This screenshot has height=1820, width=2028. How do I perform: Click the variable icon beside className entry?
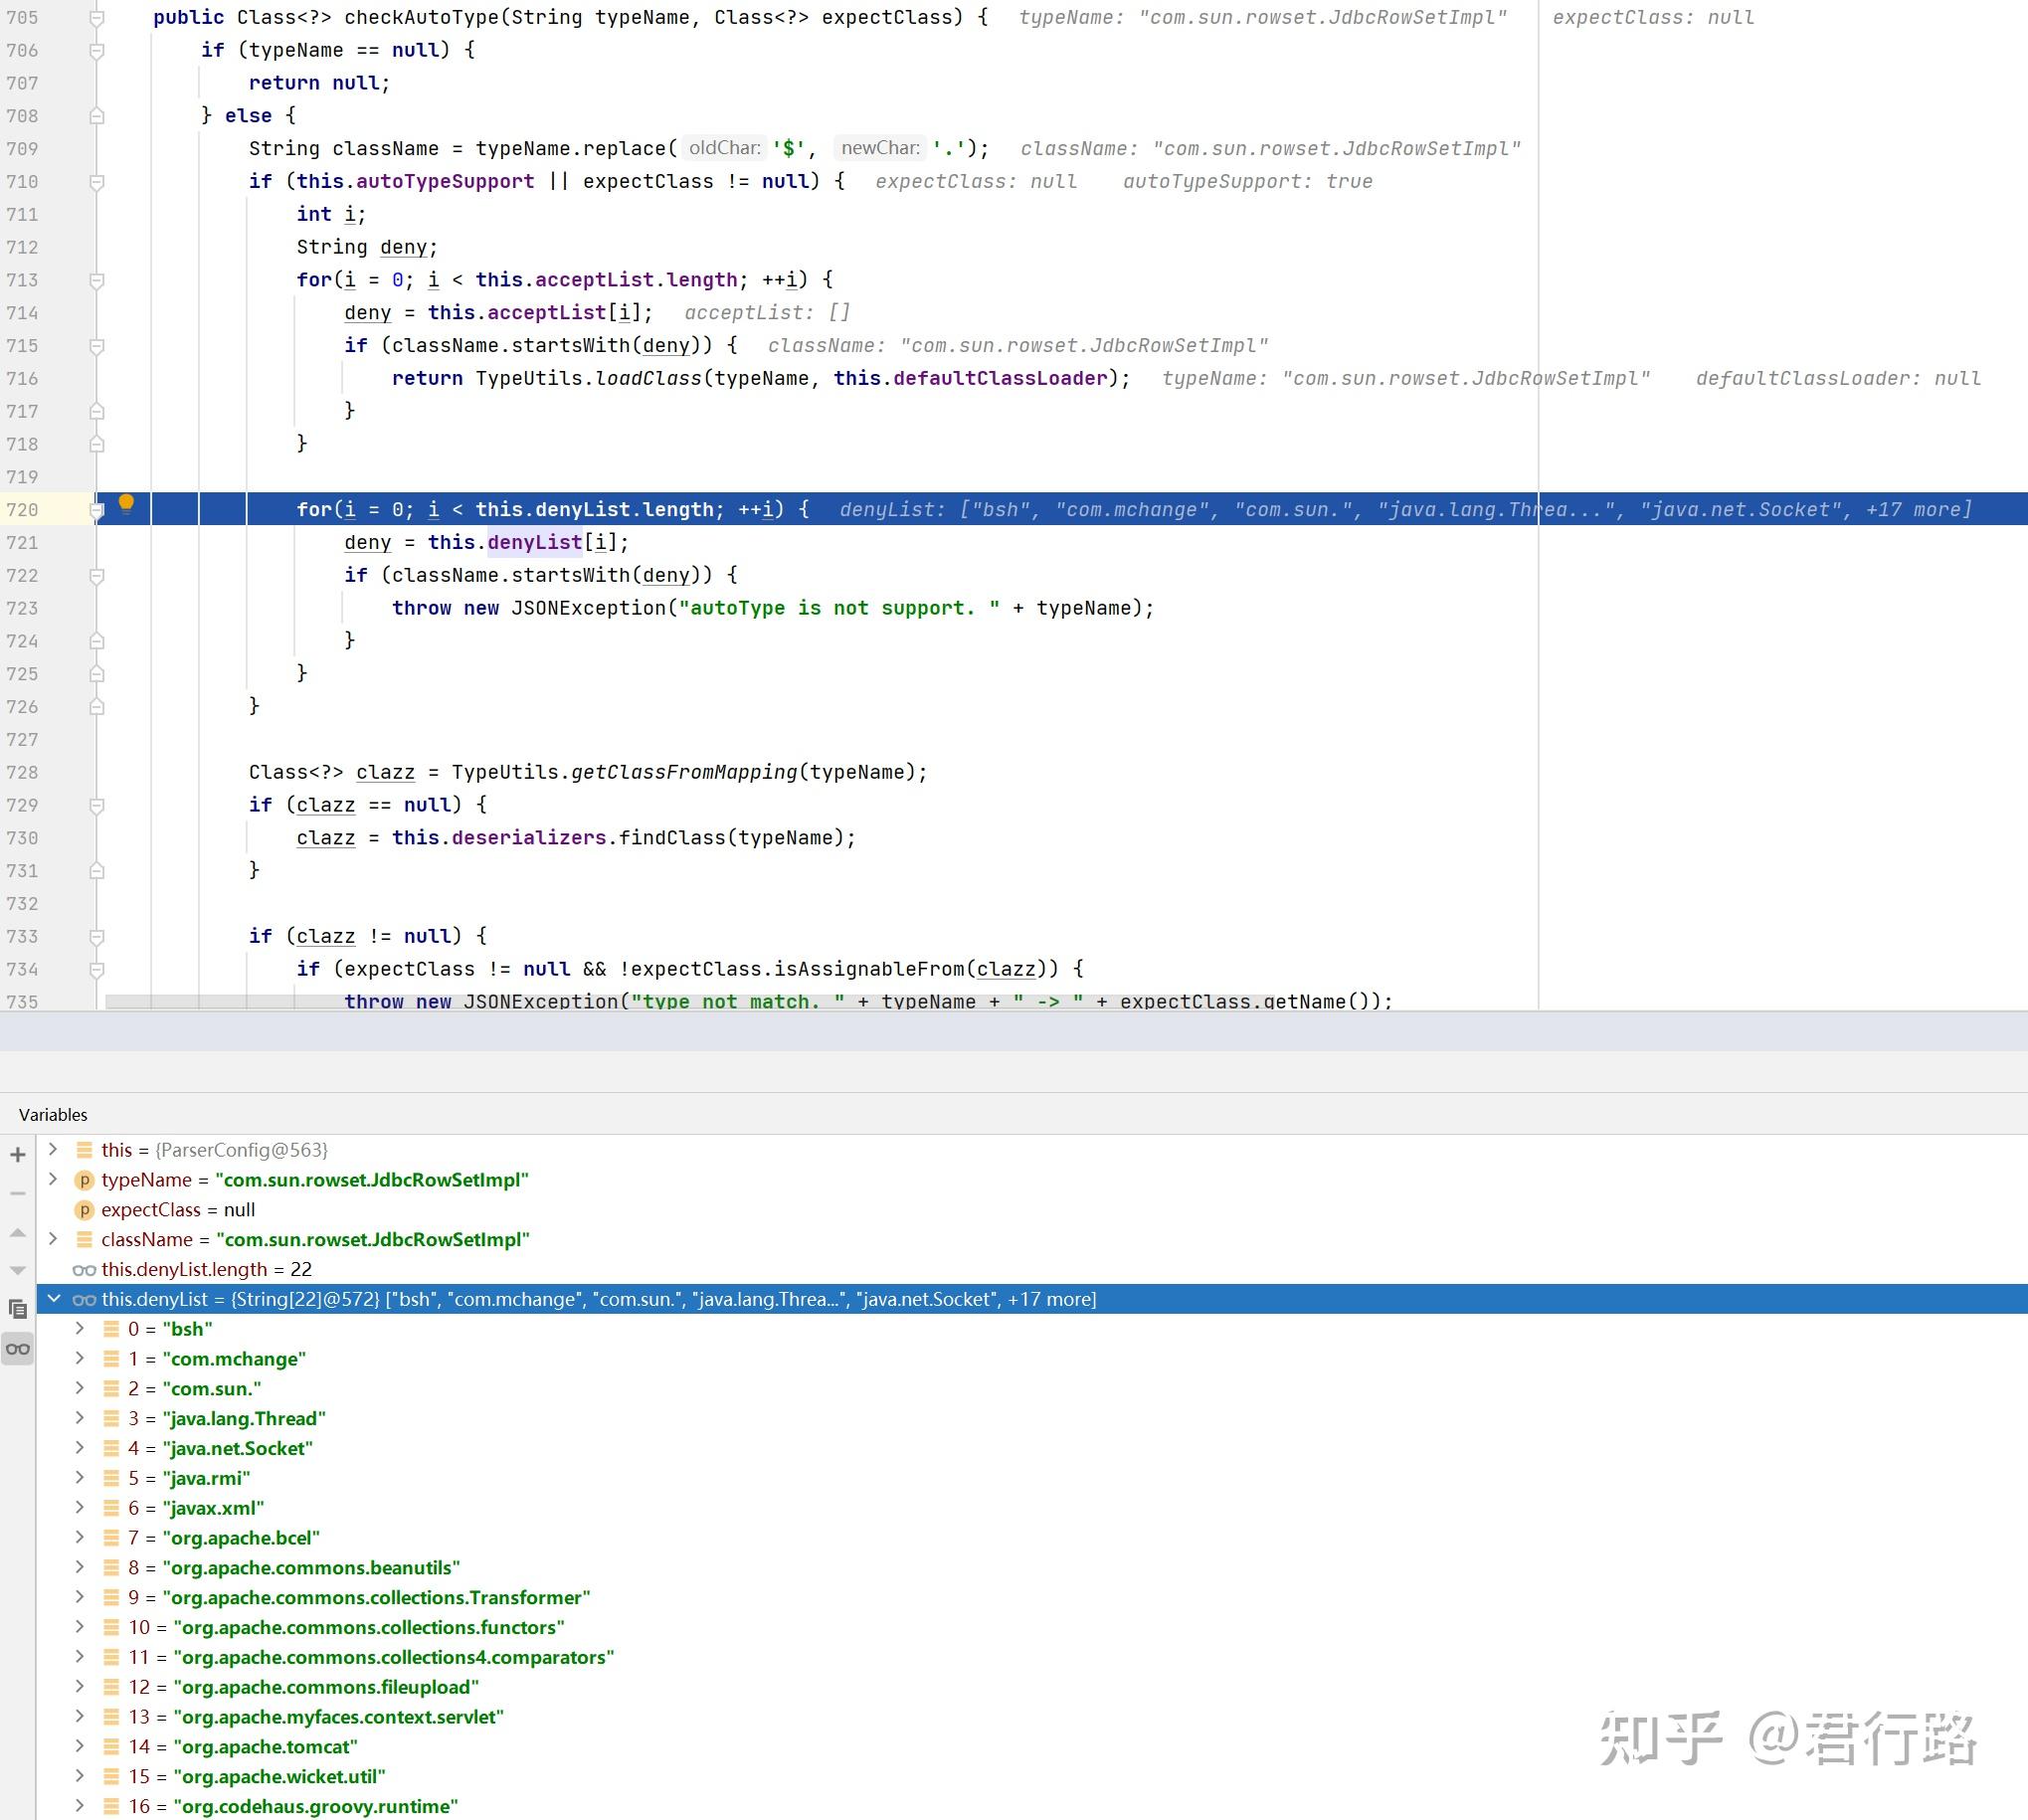click(85, 1239)
